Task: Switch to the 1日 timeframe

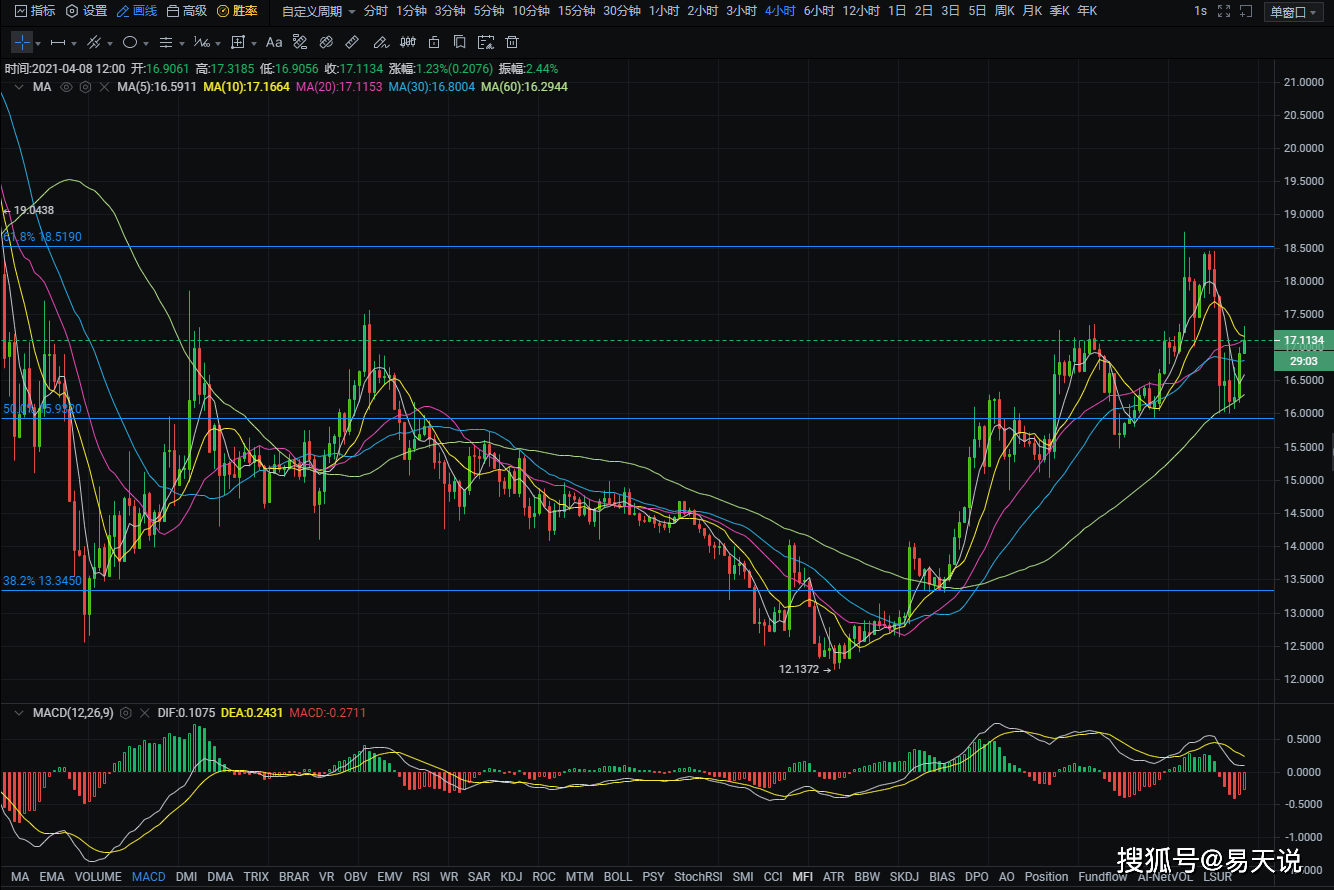Action: (x=897, y=11)
